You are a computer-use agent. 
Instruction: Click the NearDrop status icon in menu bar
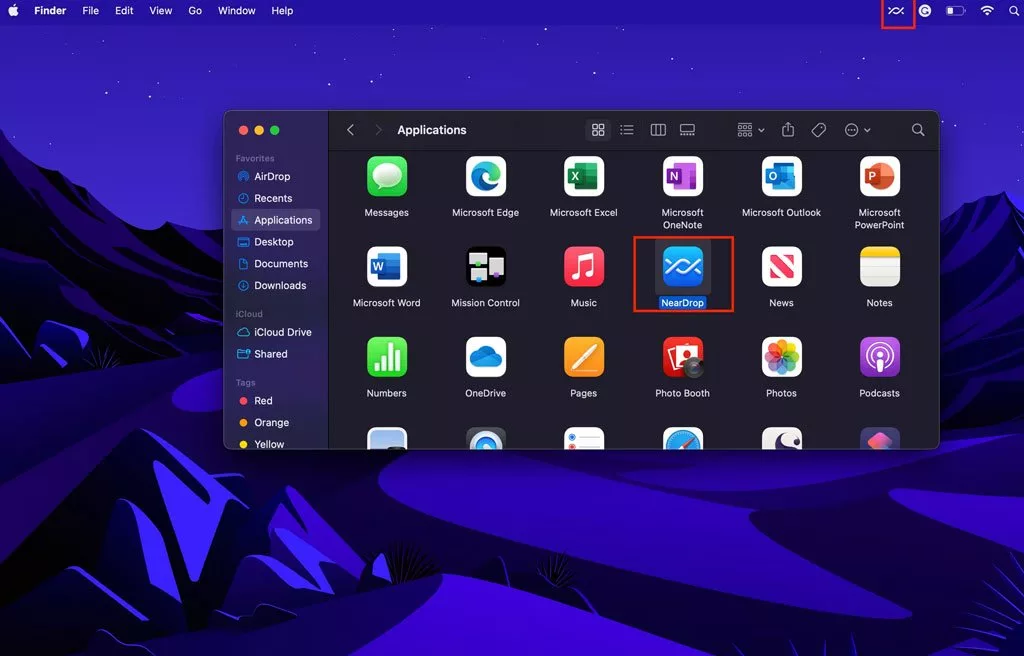[x=895, y=11]
